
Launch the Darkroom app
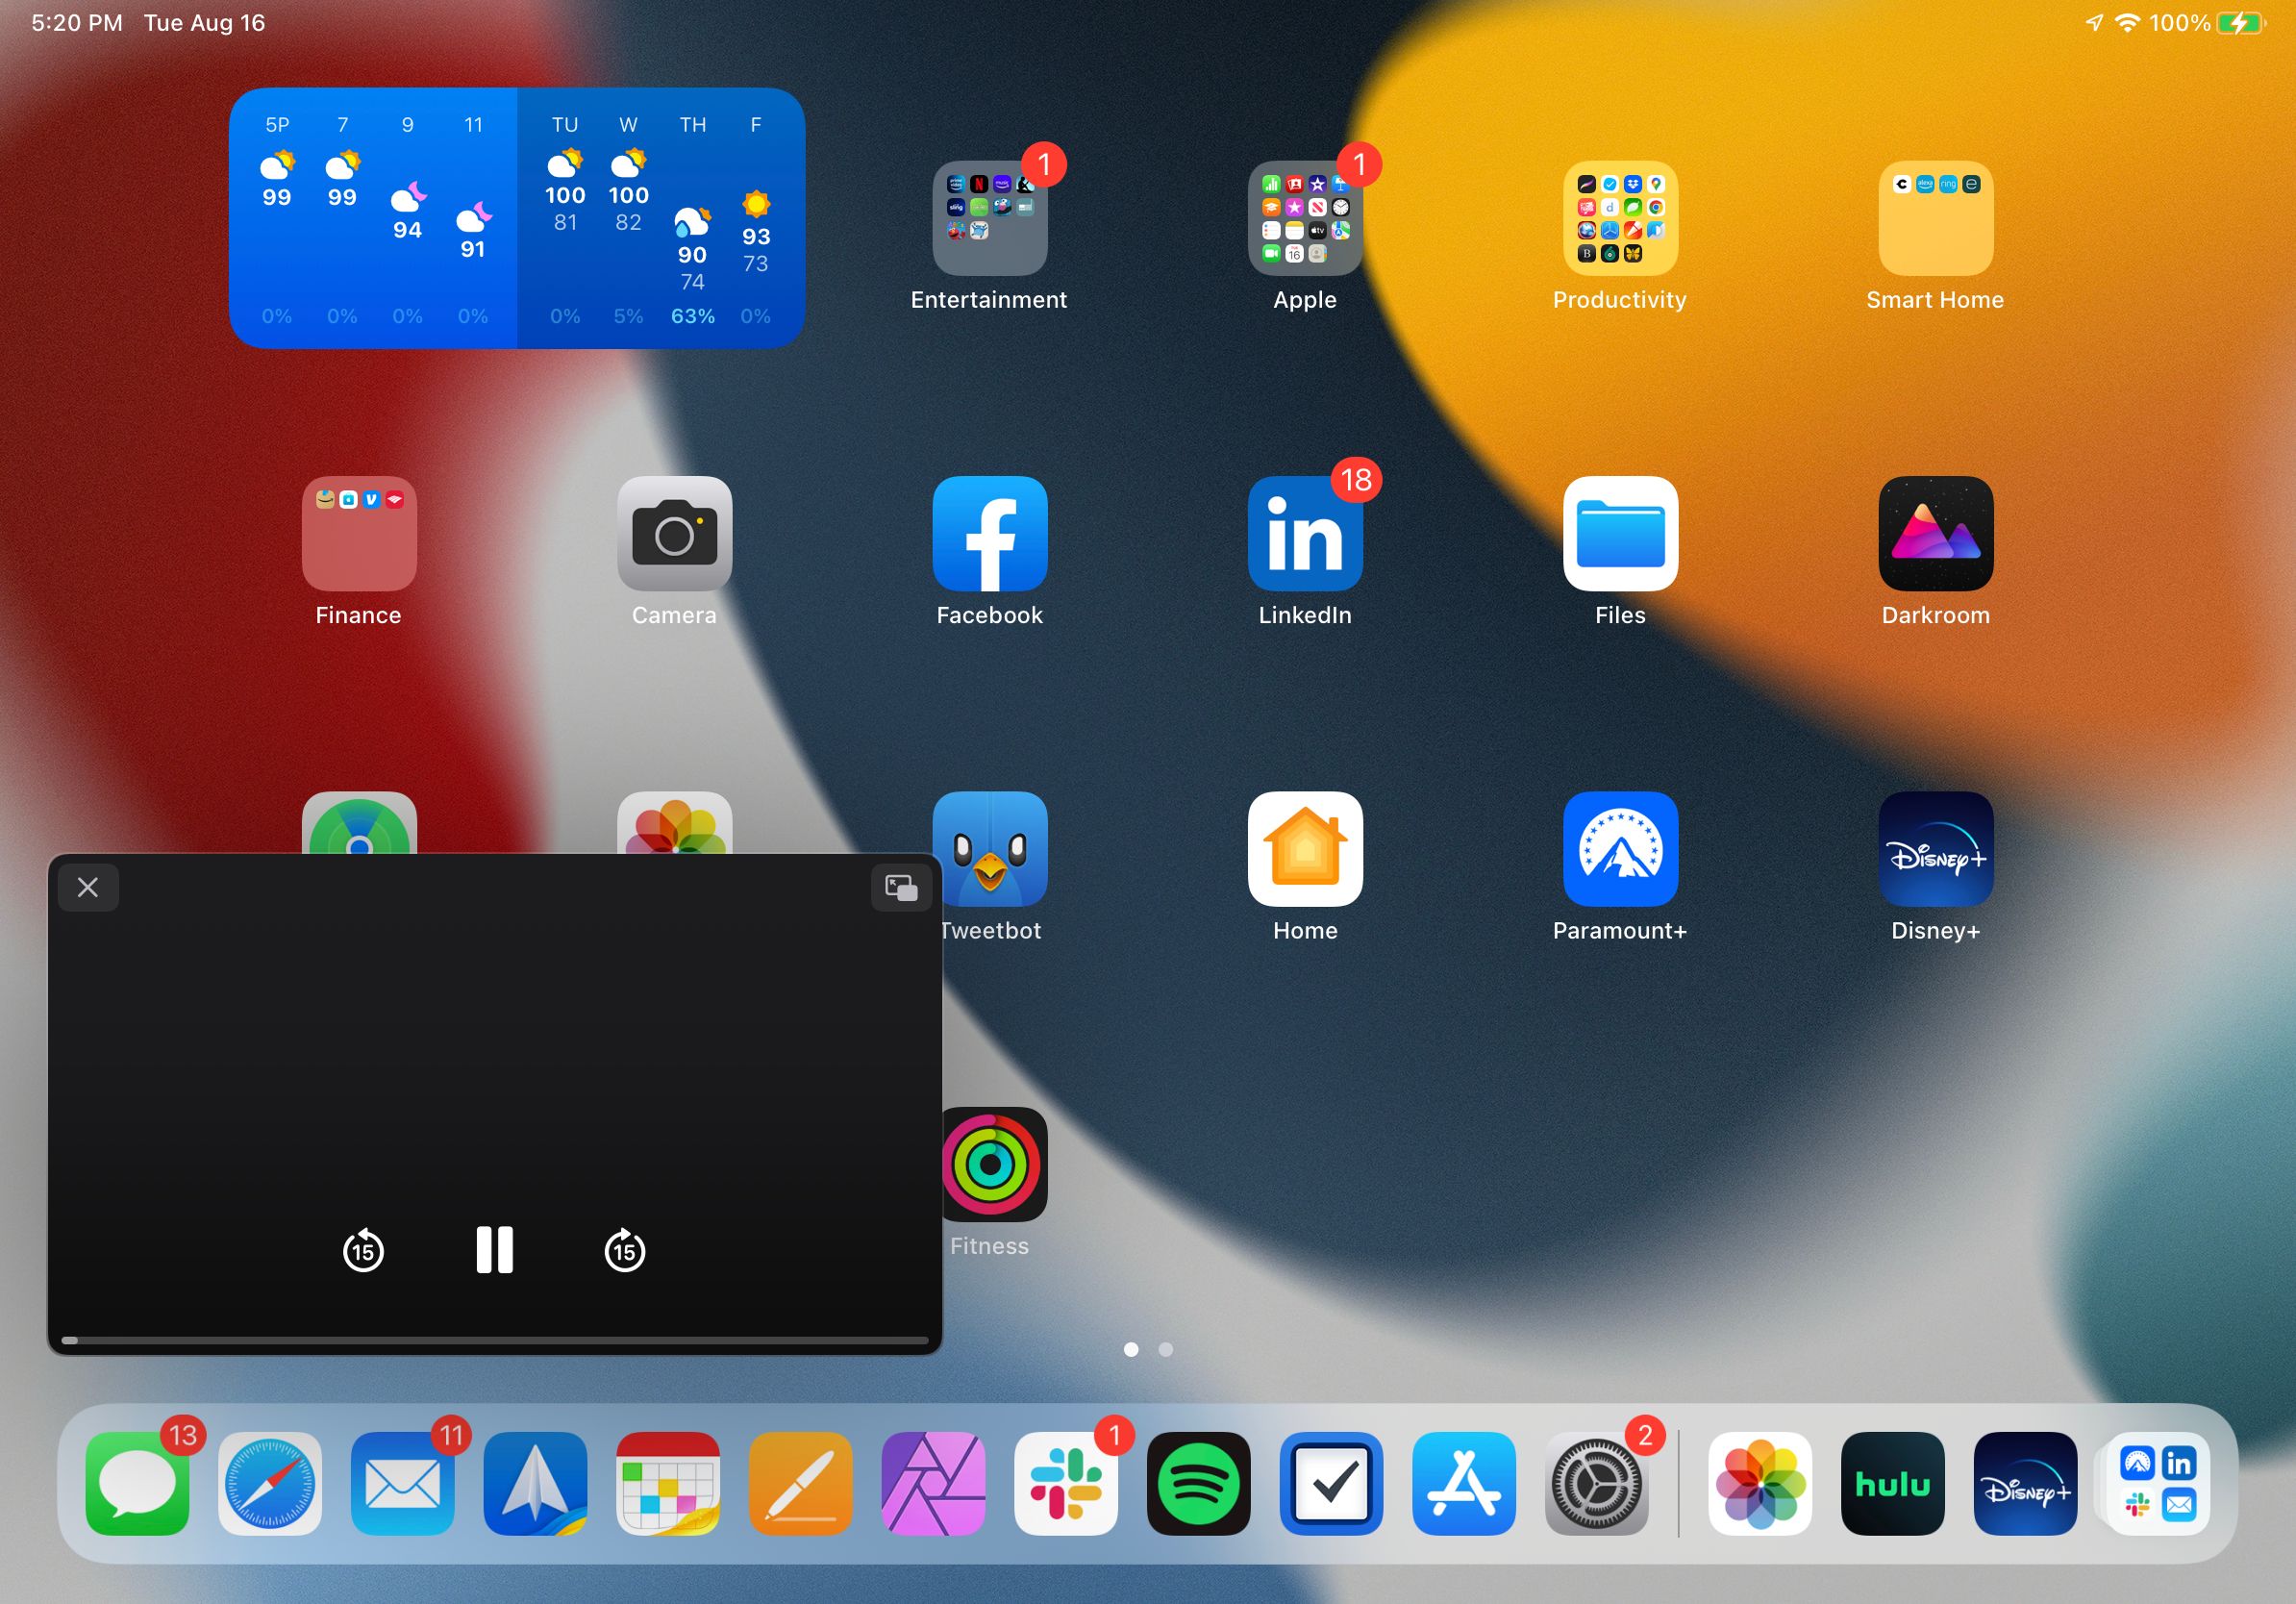1936,534
